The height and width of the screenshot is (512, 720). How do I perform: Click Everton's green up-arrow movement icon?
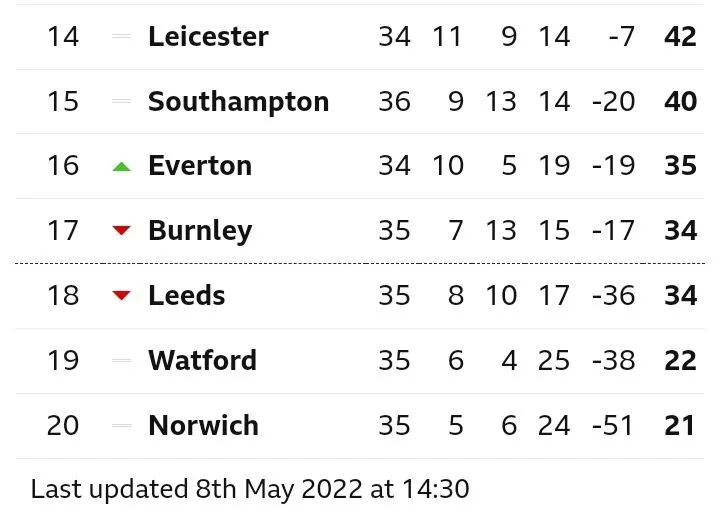(x=122, y=166)
